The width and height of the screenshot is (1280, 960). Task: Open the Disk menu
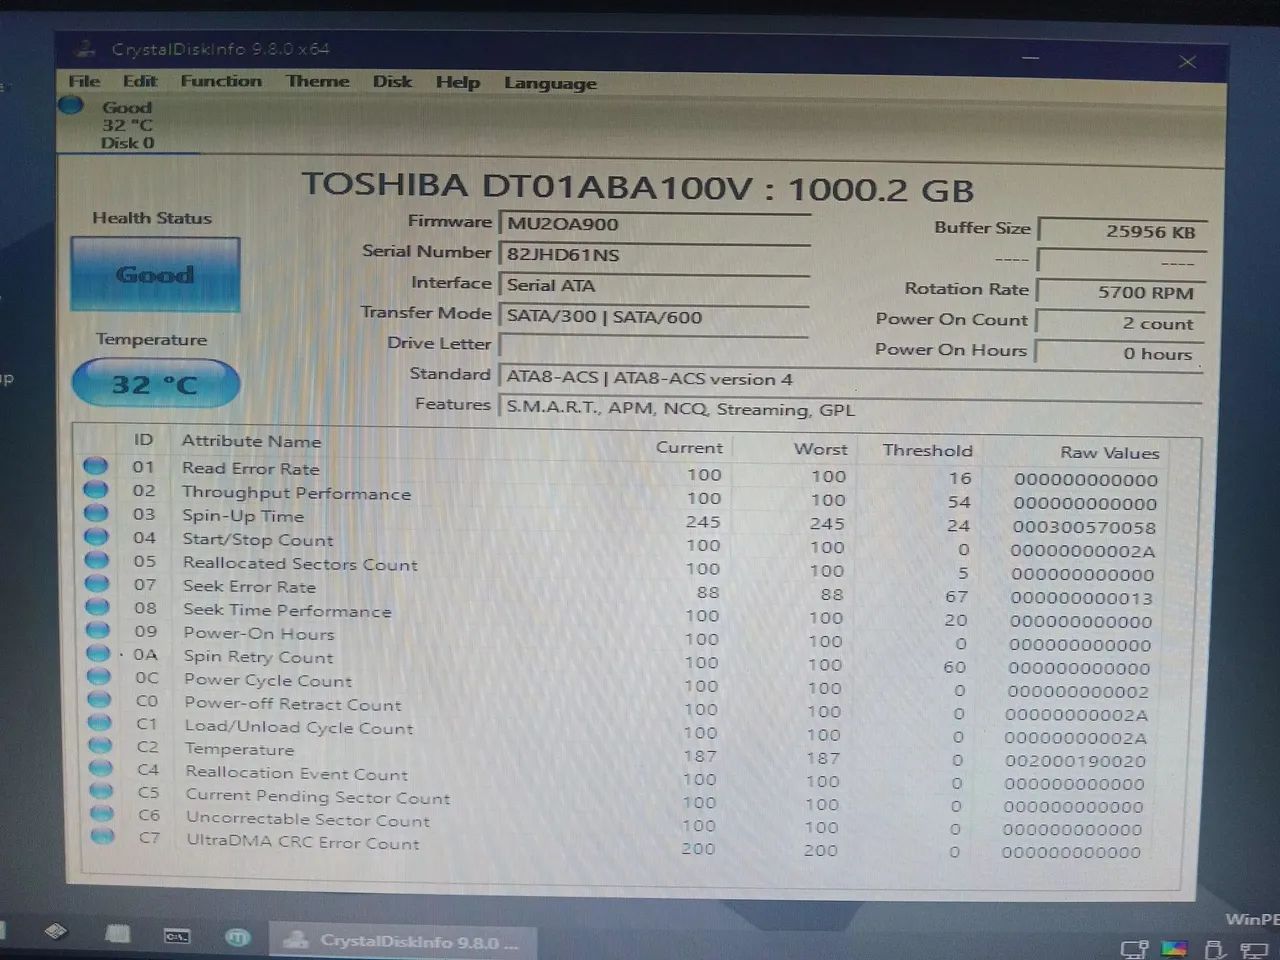[392, 82]
